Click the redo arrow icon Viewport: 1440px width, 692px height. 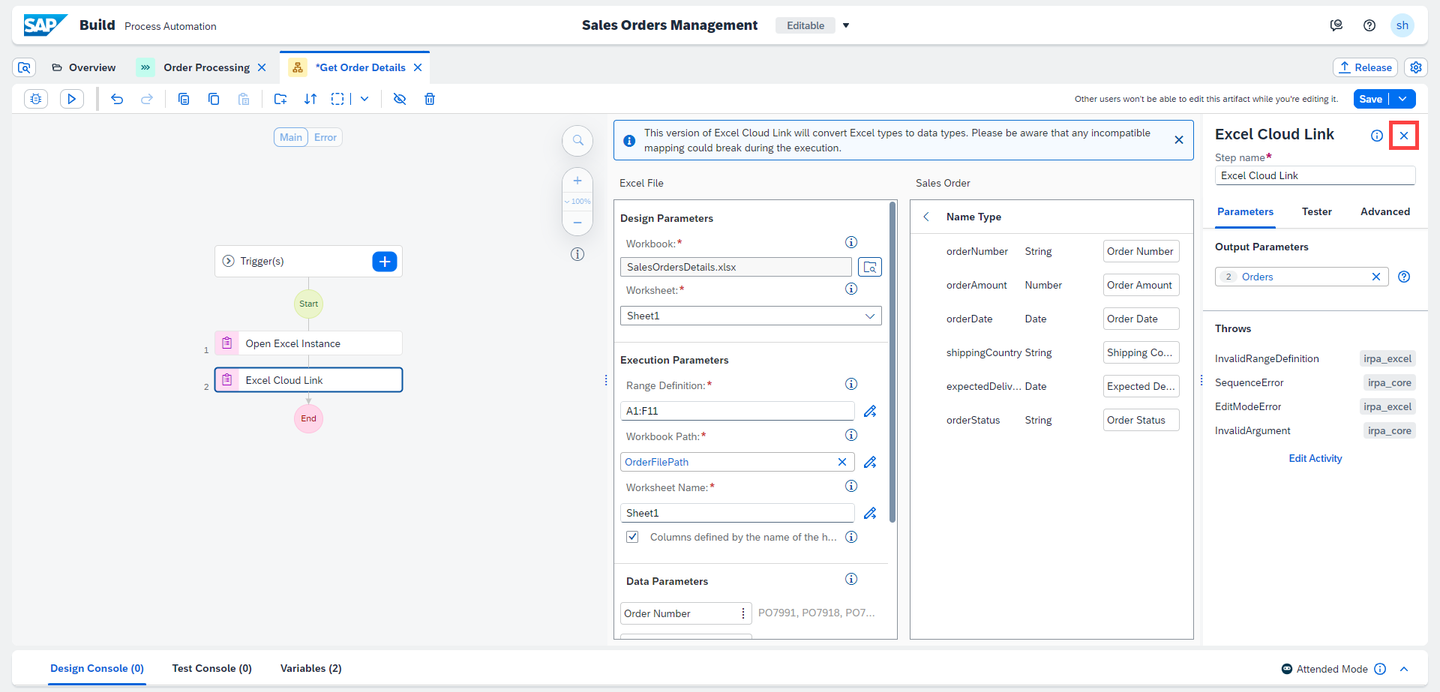pyautogui.click(x=147, y=99)
